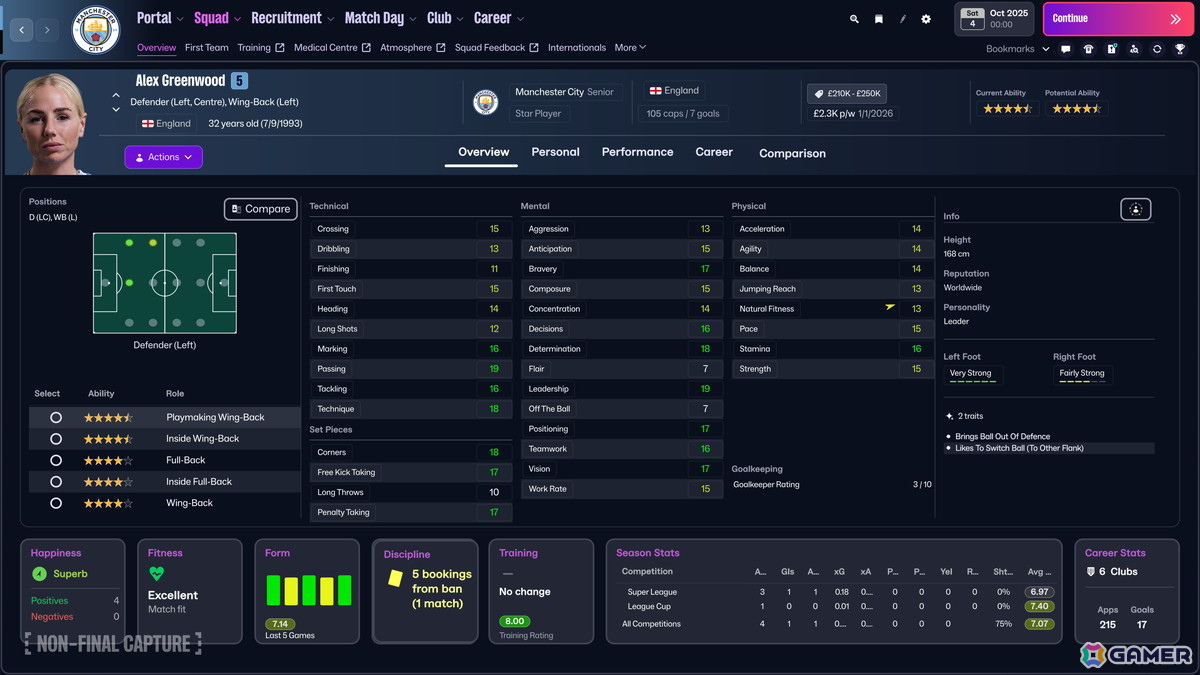Open inbox via speech bubble icon
Screen dimensions: 1200x675
click(x=1065, y=48)
